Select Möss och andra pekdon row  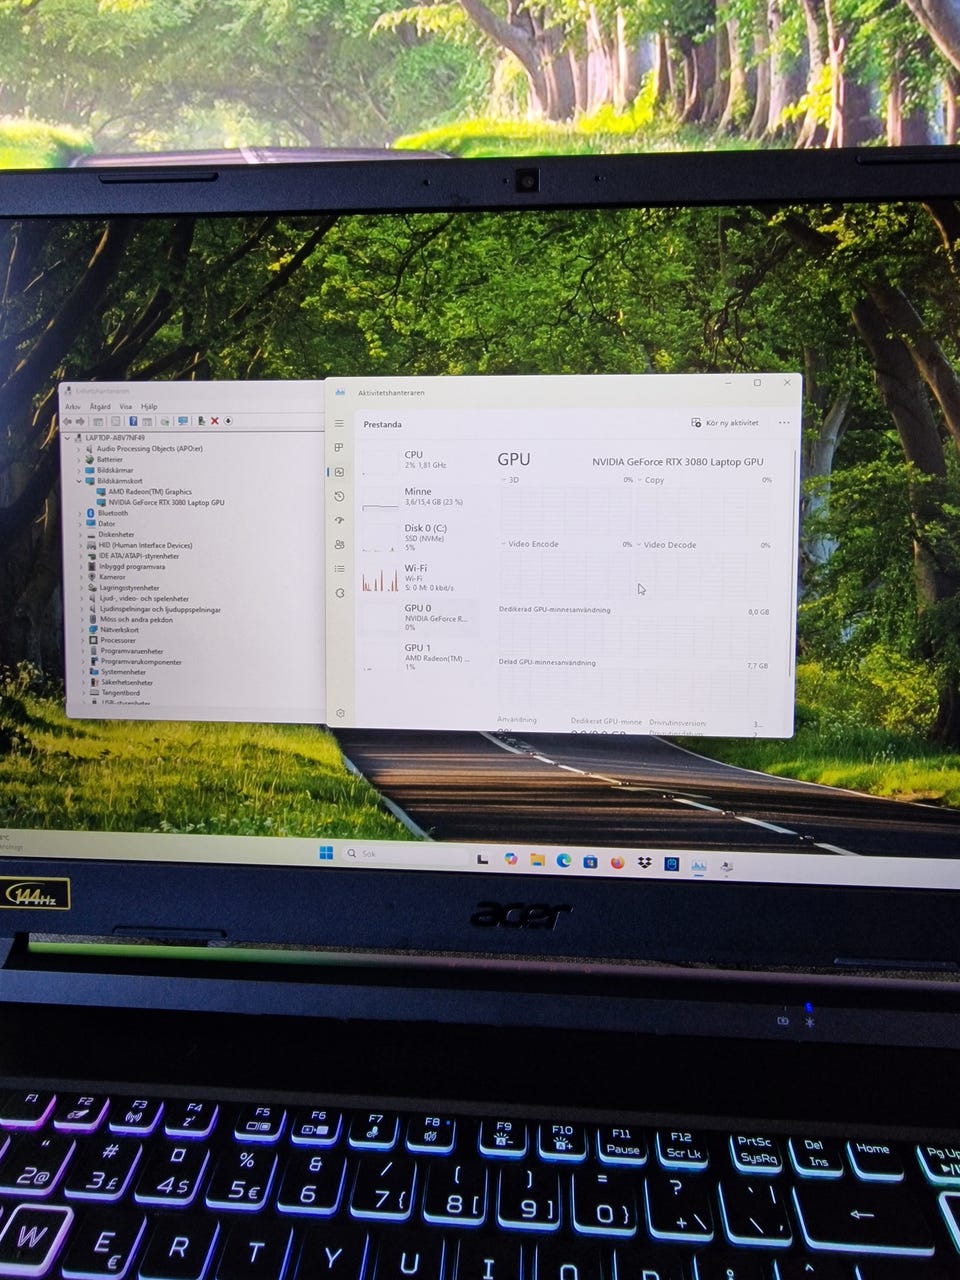tap(130, 619)
